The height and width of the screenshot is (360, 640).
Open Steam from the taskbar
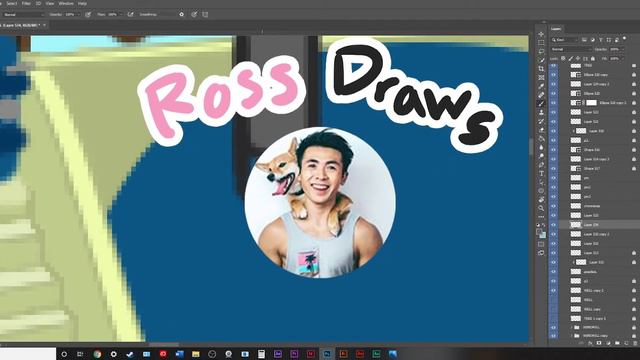(x=130, y=354)
